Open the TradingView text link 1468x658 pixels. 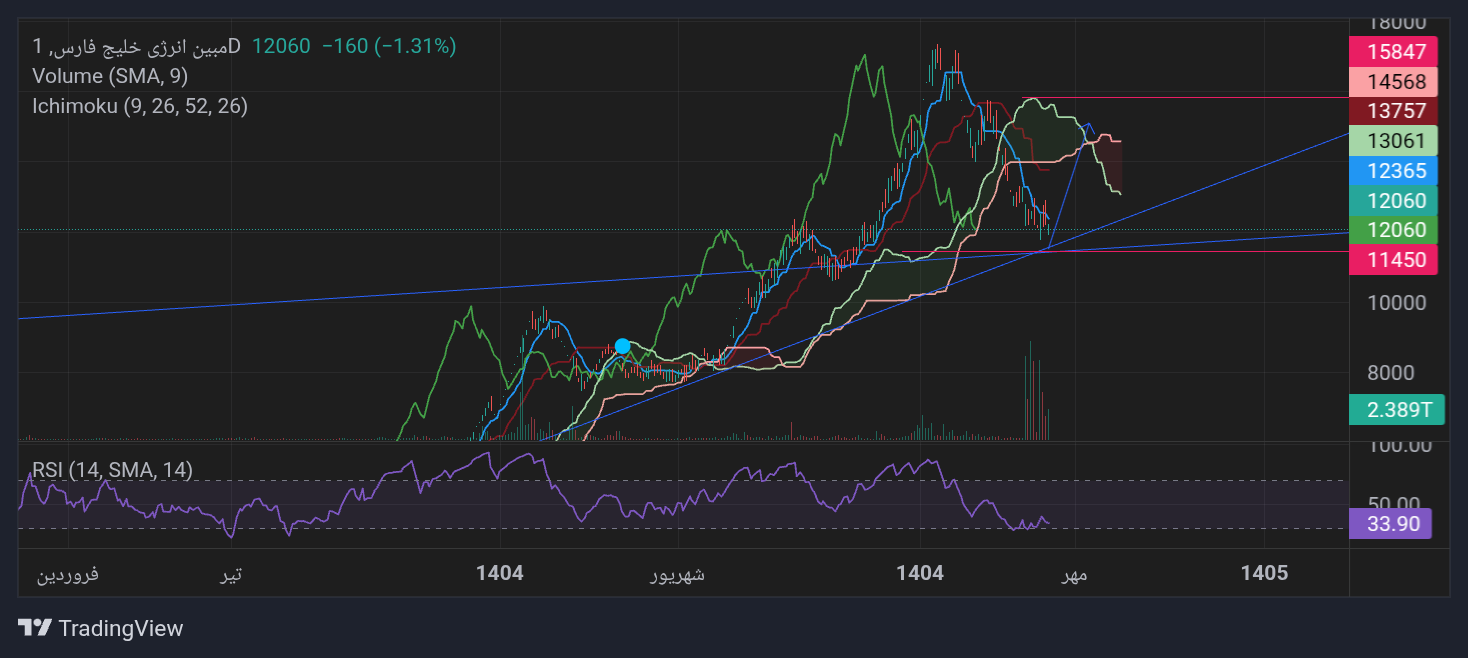[121, 628]
